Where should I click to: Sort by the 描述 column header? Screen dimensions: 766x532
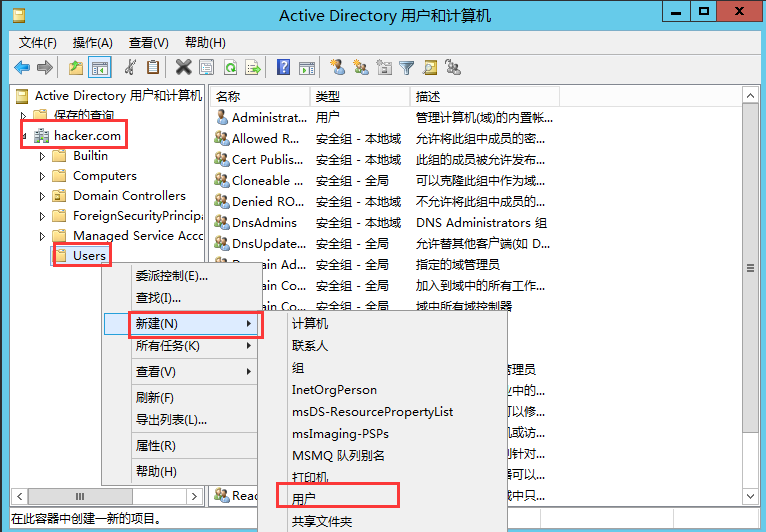(x=485, y=97)
